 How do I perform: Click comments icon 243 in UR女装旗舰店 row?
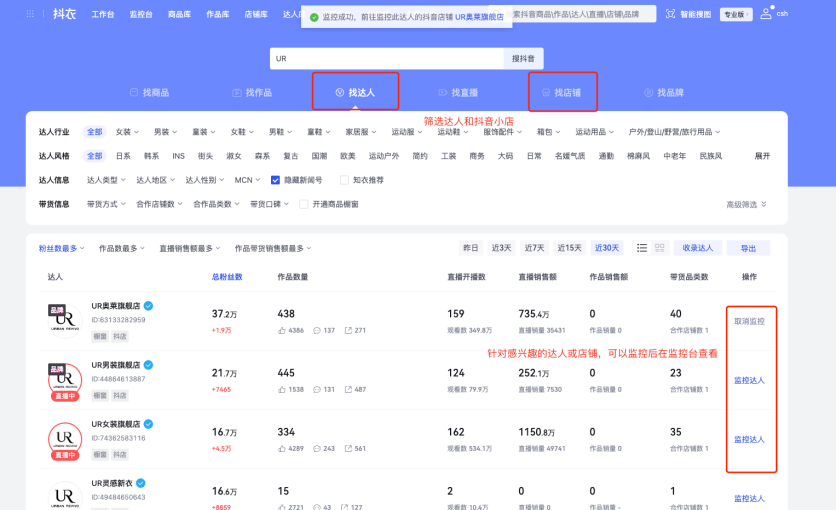[x=317, y=449]
